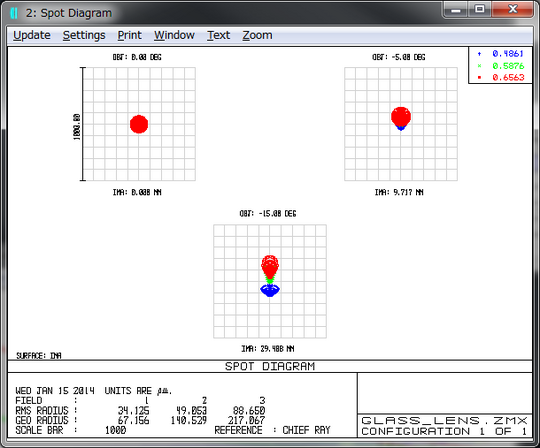Click the IMA: 29.408 MM label

coord(268,349)
